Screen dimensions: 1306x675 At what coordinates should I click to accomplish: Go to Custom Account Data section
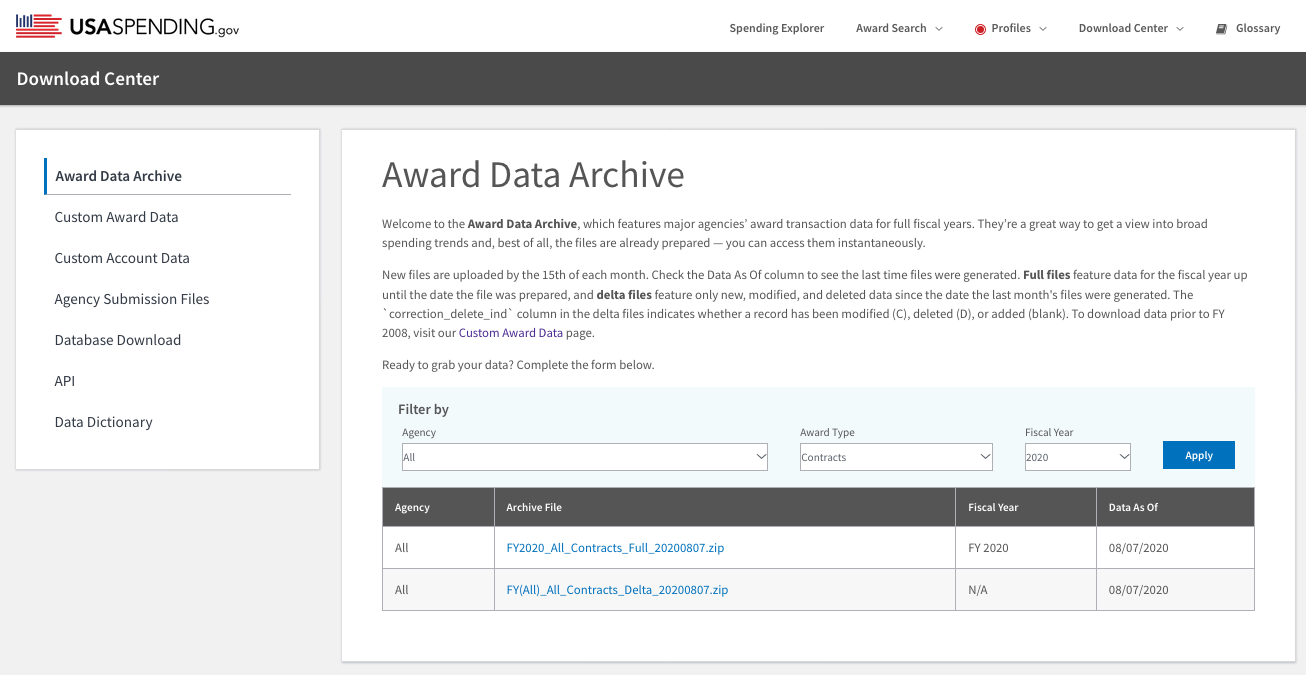122,258
